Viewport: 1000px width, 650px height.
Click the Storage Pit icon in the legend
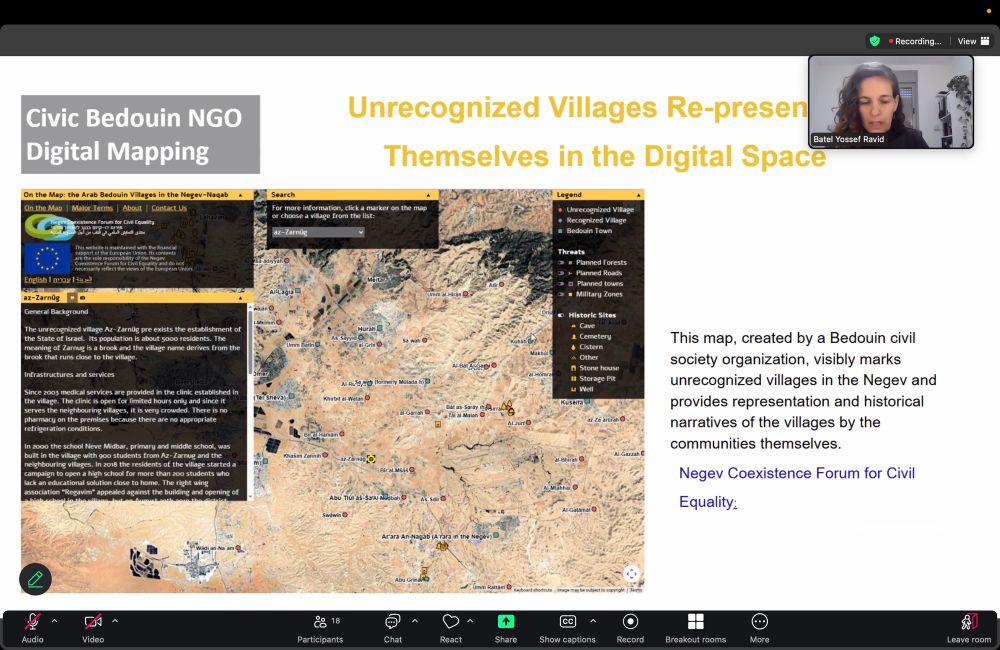coord(573,378)
